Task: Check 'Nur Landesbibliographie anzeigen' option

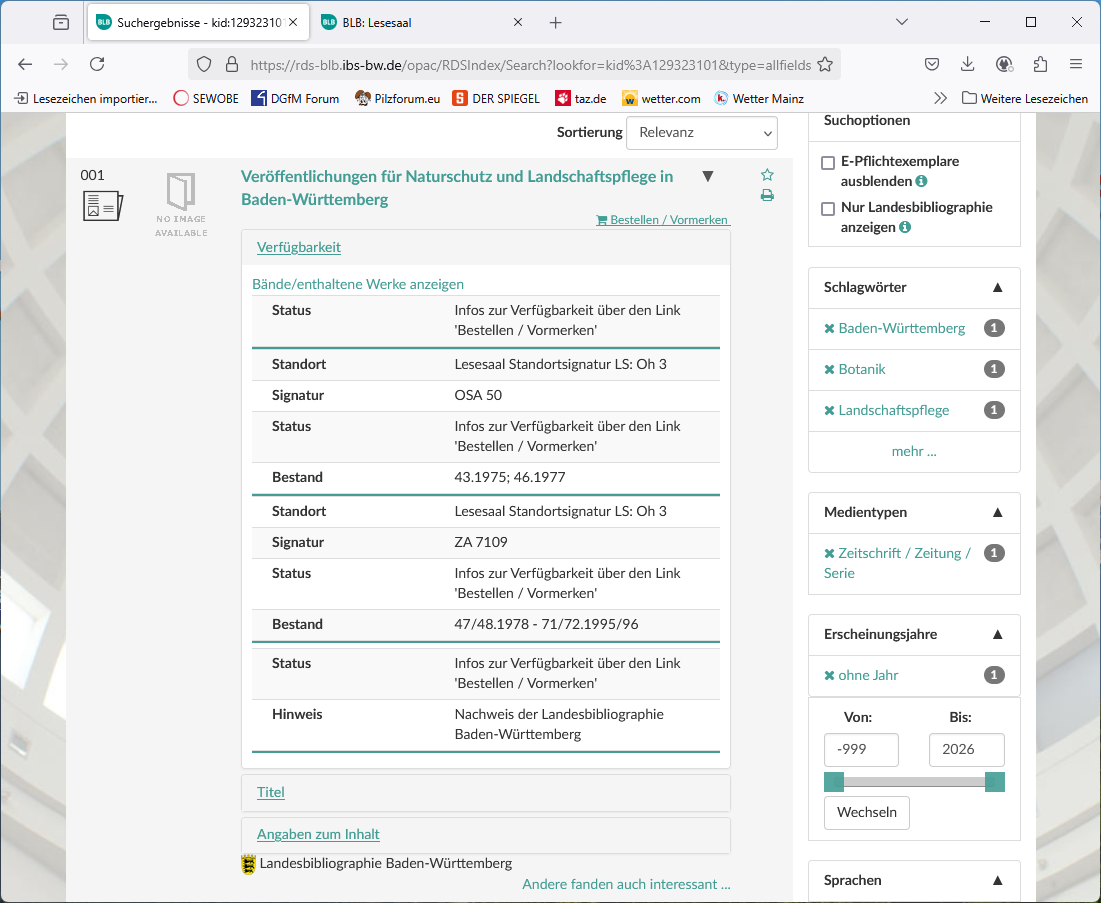Action: pos(828,209)
